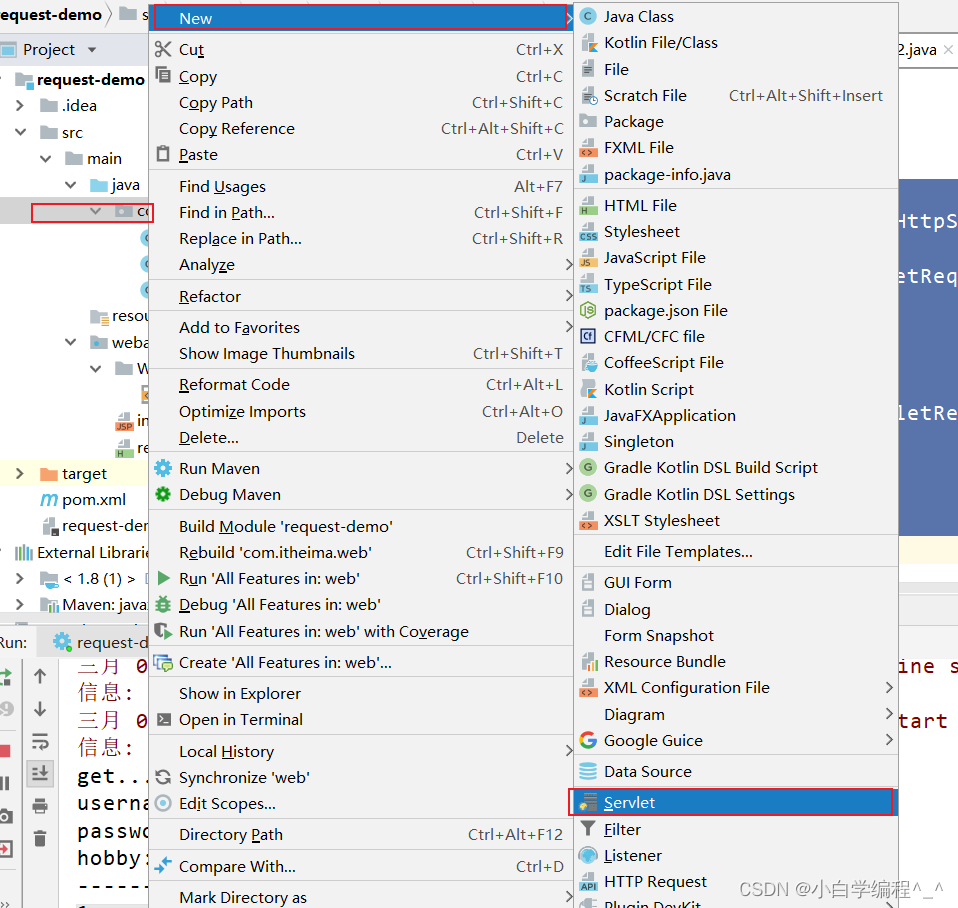Choose Local History menu entry
Image resolution: width=958 pixels, height=908 pixels.
point(360,751)
